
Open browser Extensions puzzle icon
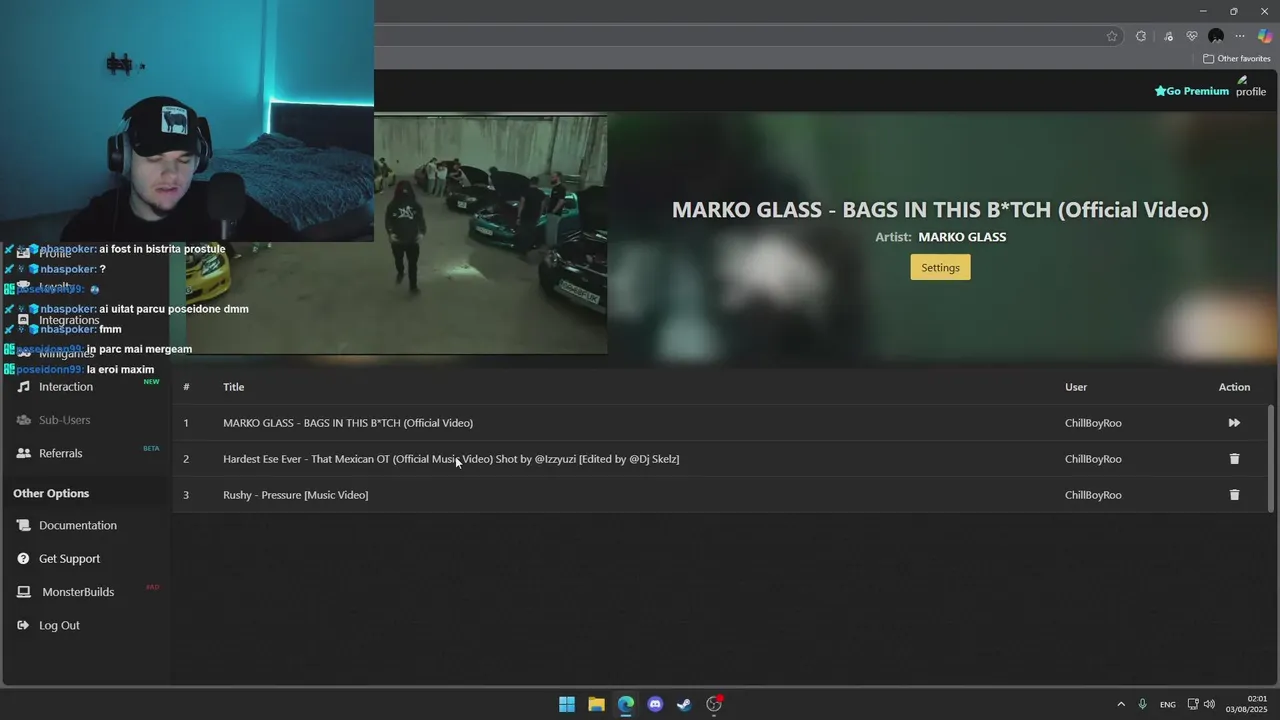[1141, 36]
